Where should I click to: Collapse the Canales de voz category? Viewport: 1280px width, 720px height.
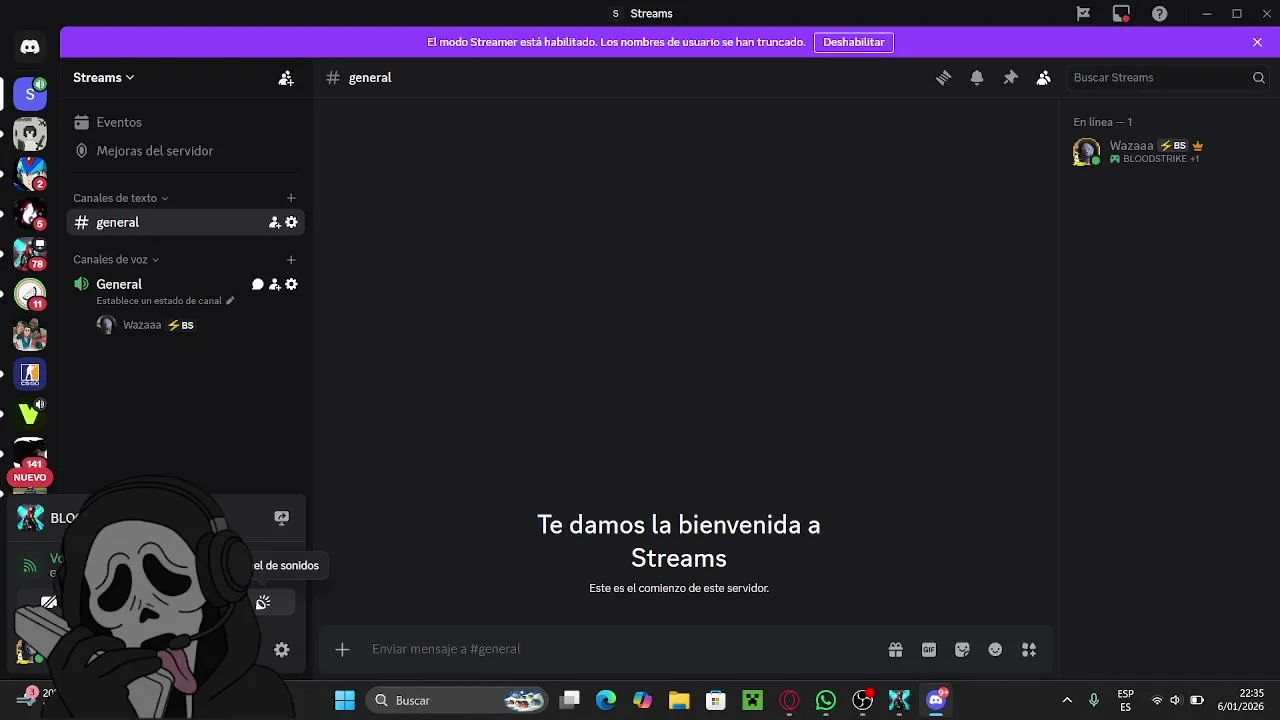116,260
